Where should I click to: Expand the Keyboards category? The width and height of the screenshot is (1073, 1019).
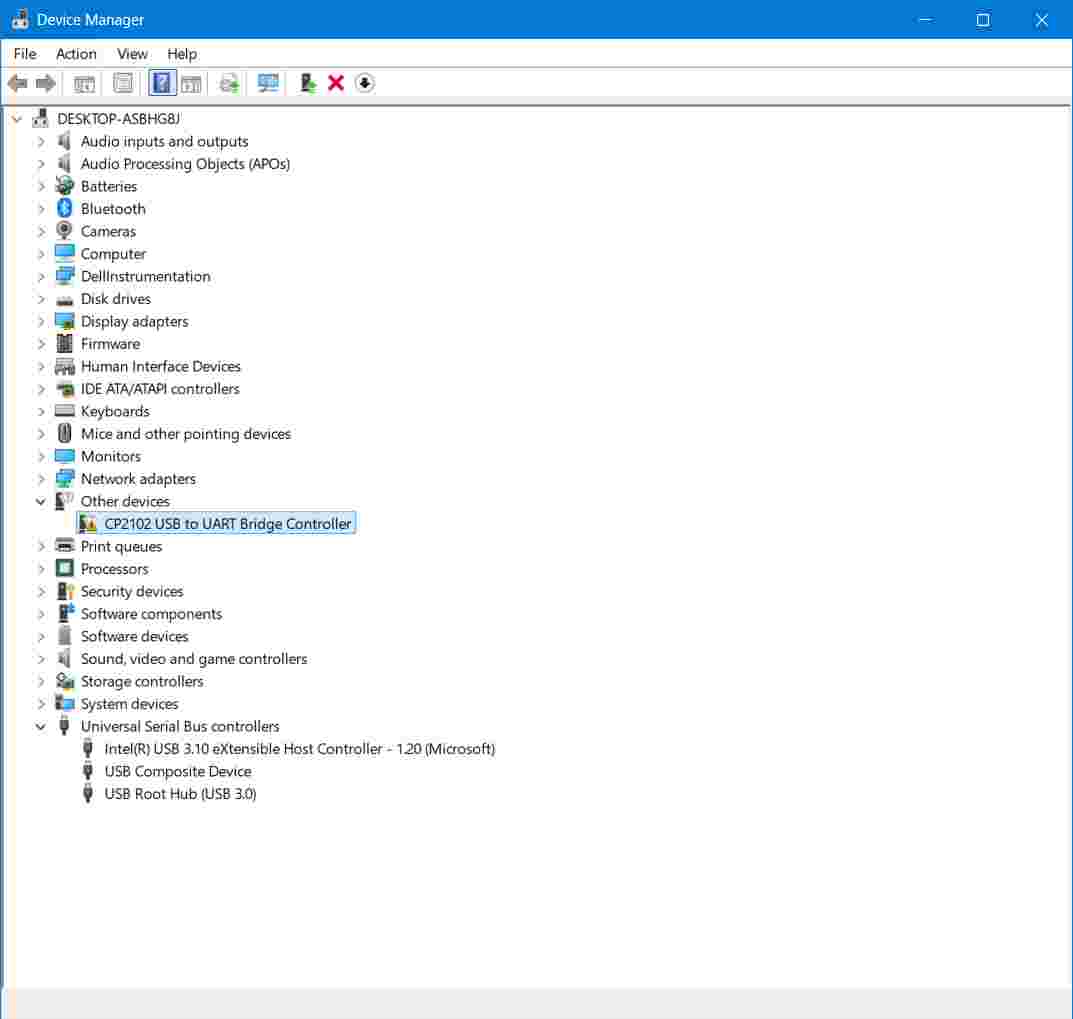click(x=40, y=411)
